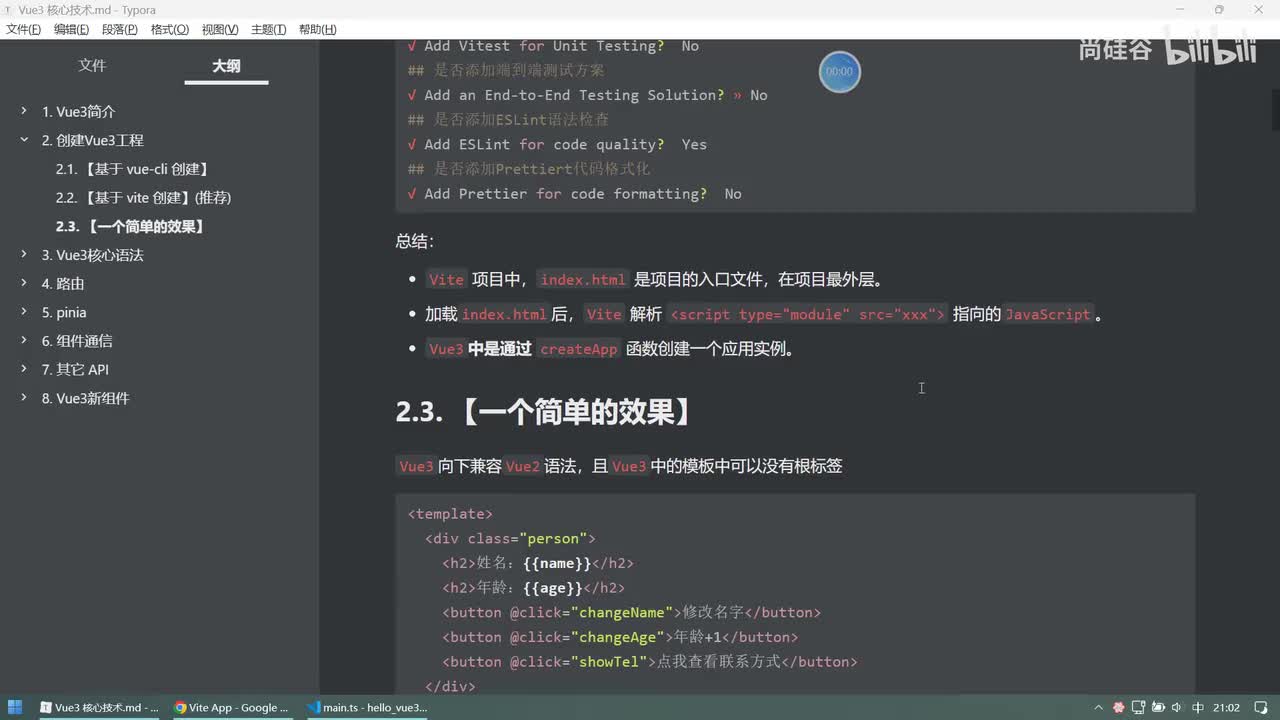Image resolution: width=1280 pixels, height=720 pixels.
Task: Go to outline heading 2.3.【一个简单的效果】
Action: tap(131, 227)
